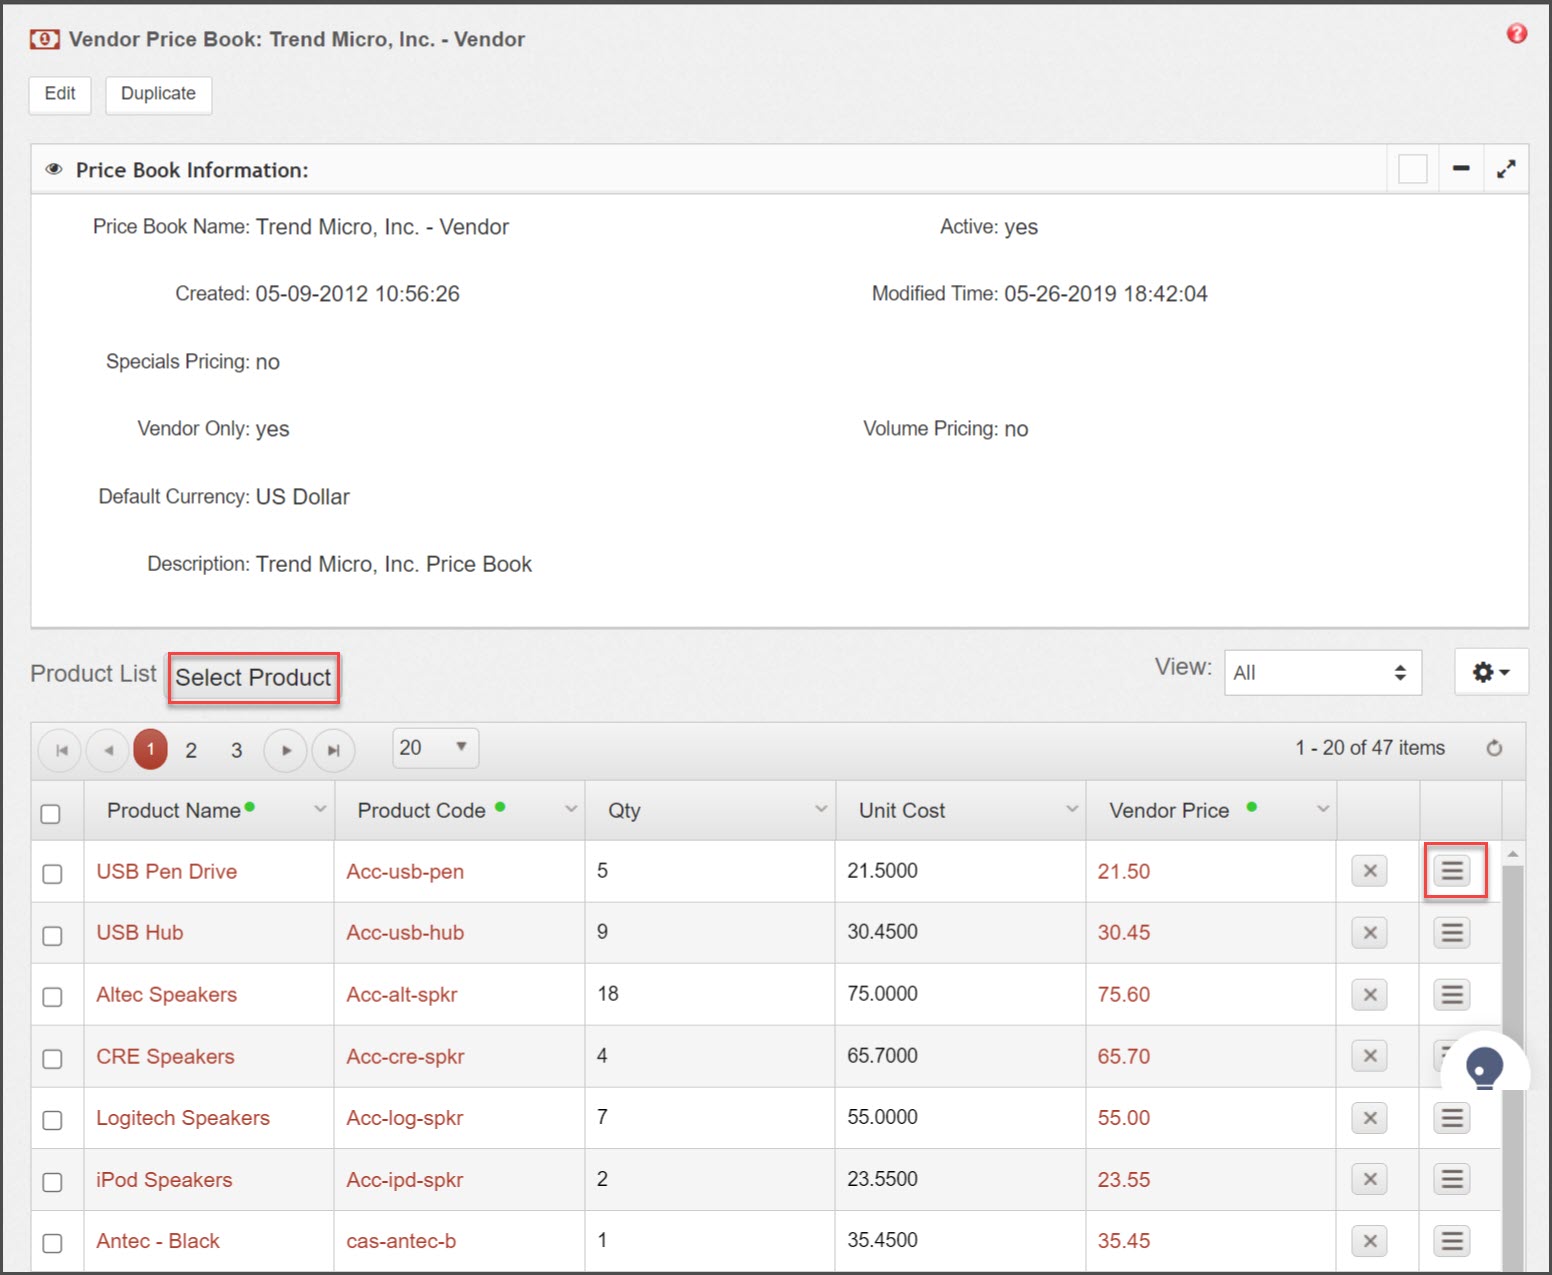Click the Select Product button
Viewport: 1552px width, 1275px height.
253,678
